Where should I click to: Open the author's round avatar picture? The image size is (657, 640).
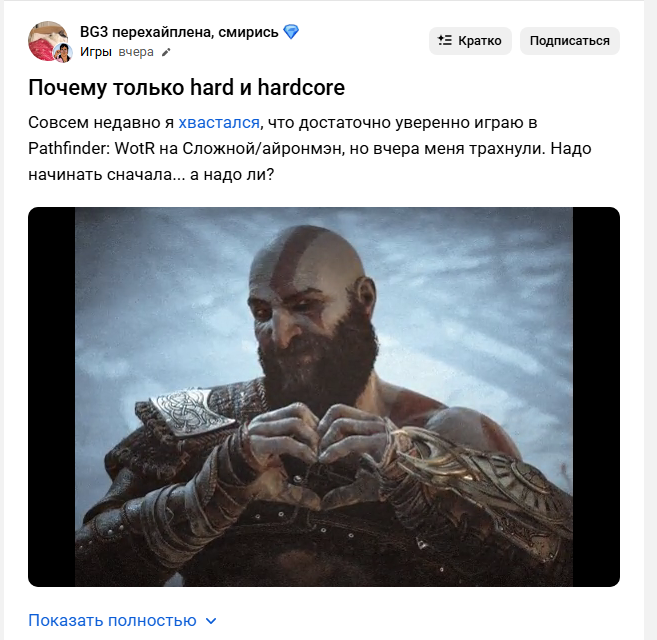(48, 41)
